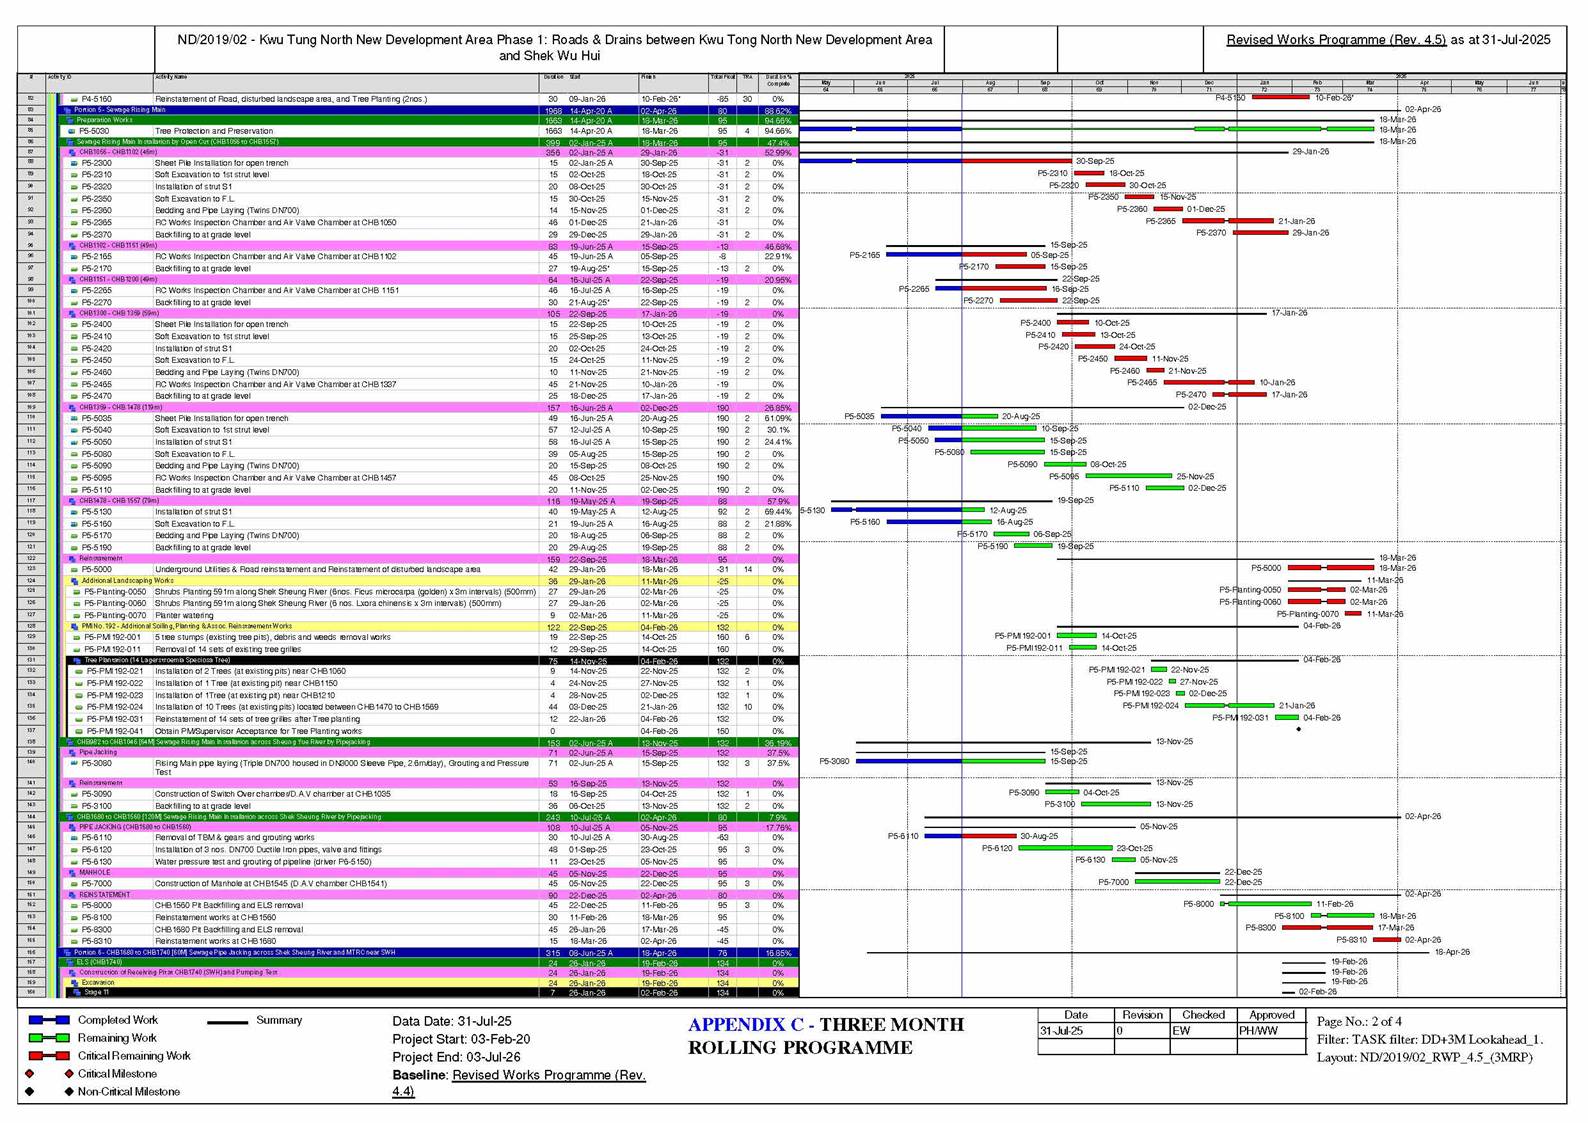Click the Activity Name column header
Viewport: 1588px width, 1123px height.
[x=171, y=77]
